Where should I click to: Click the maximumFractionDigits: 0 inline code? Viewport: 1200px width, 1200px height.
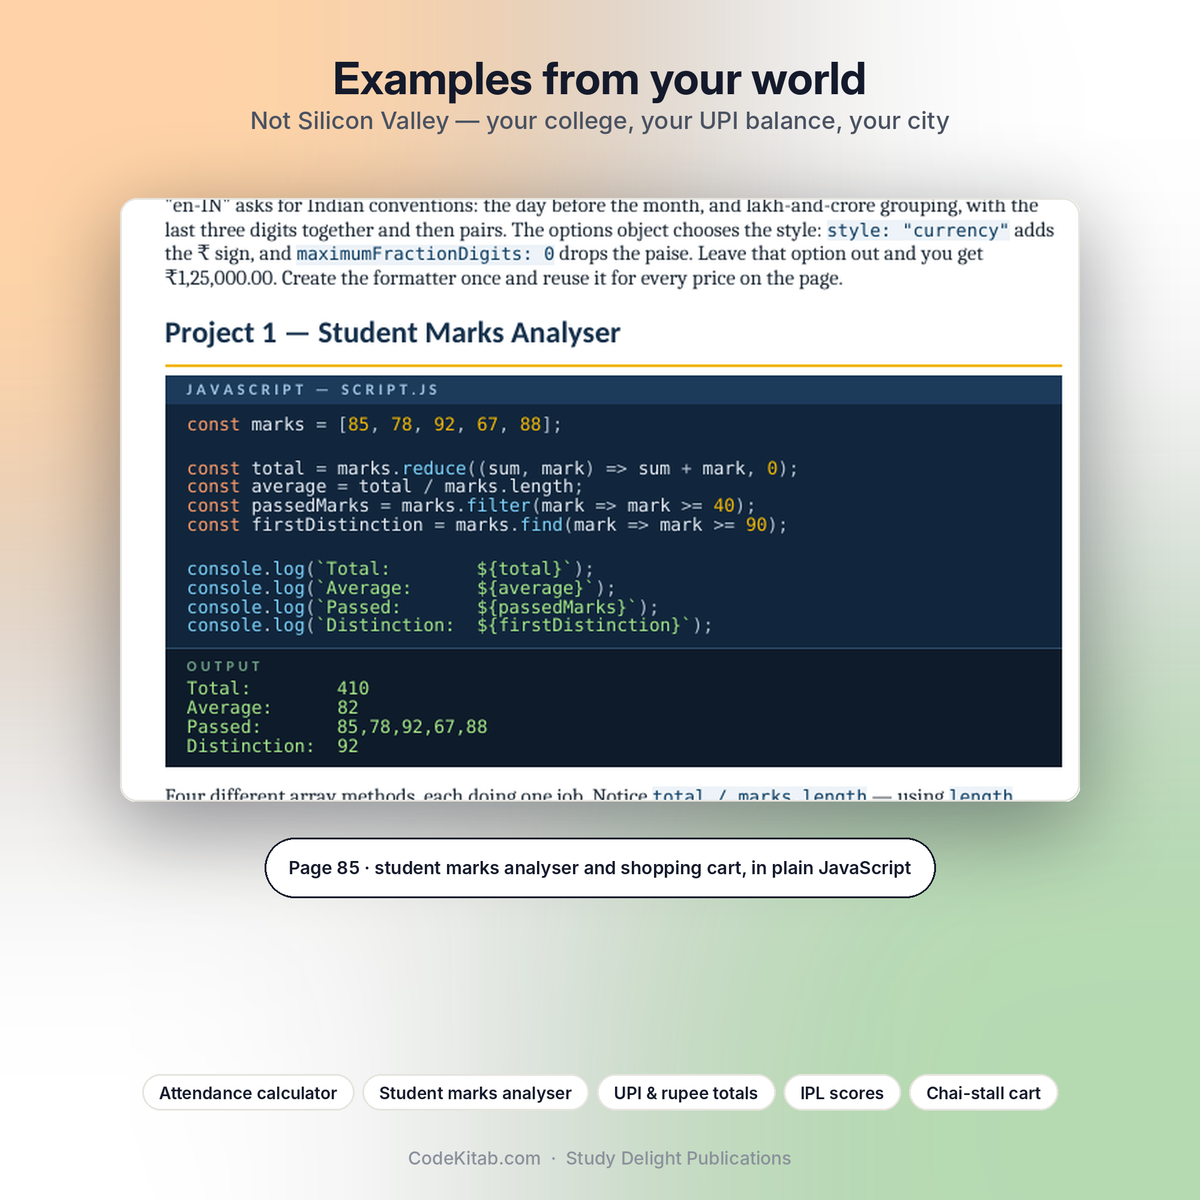click(x=425, y=254)
